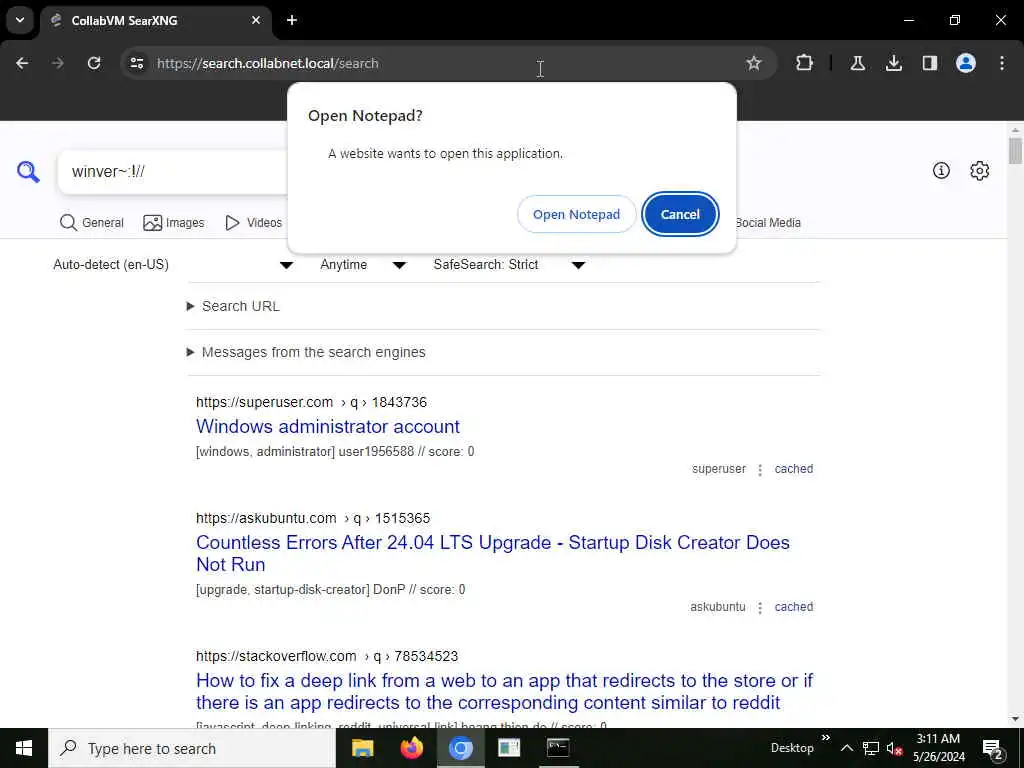Open superuser result three-dot options

[760, 470]
